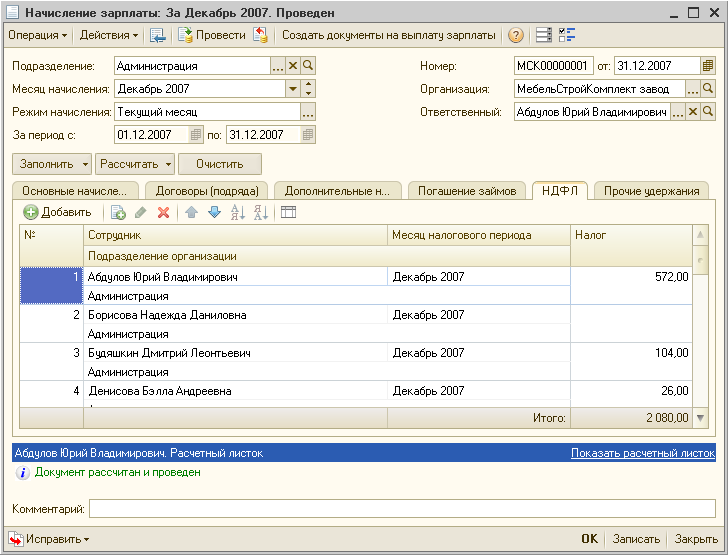Clear the Подразделение field with its X icon
The image size is (728, 555).
(292, 65)
